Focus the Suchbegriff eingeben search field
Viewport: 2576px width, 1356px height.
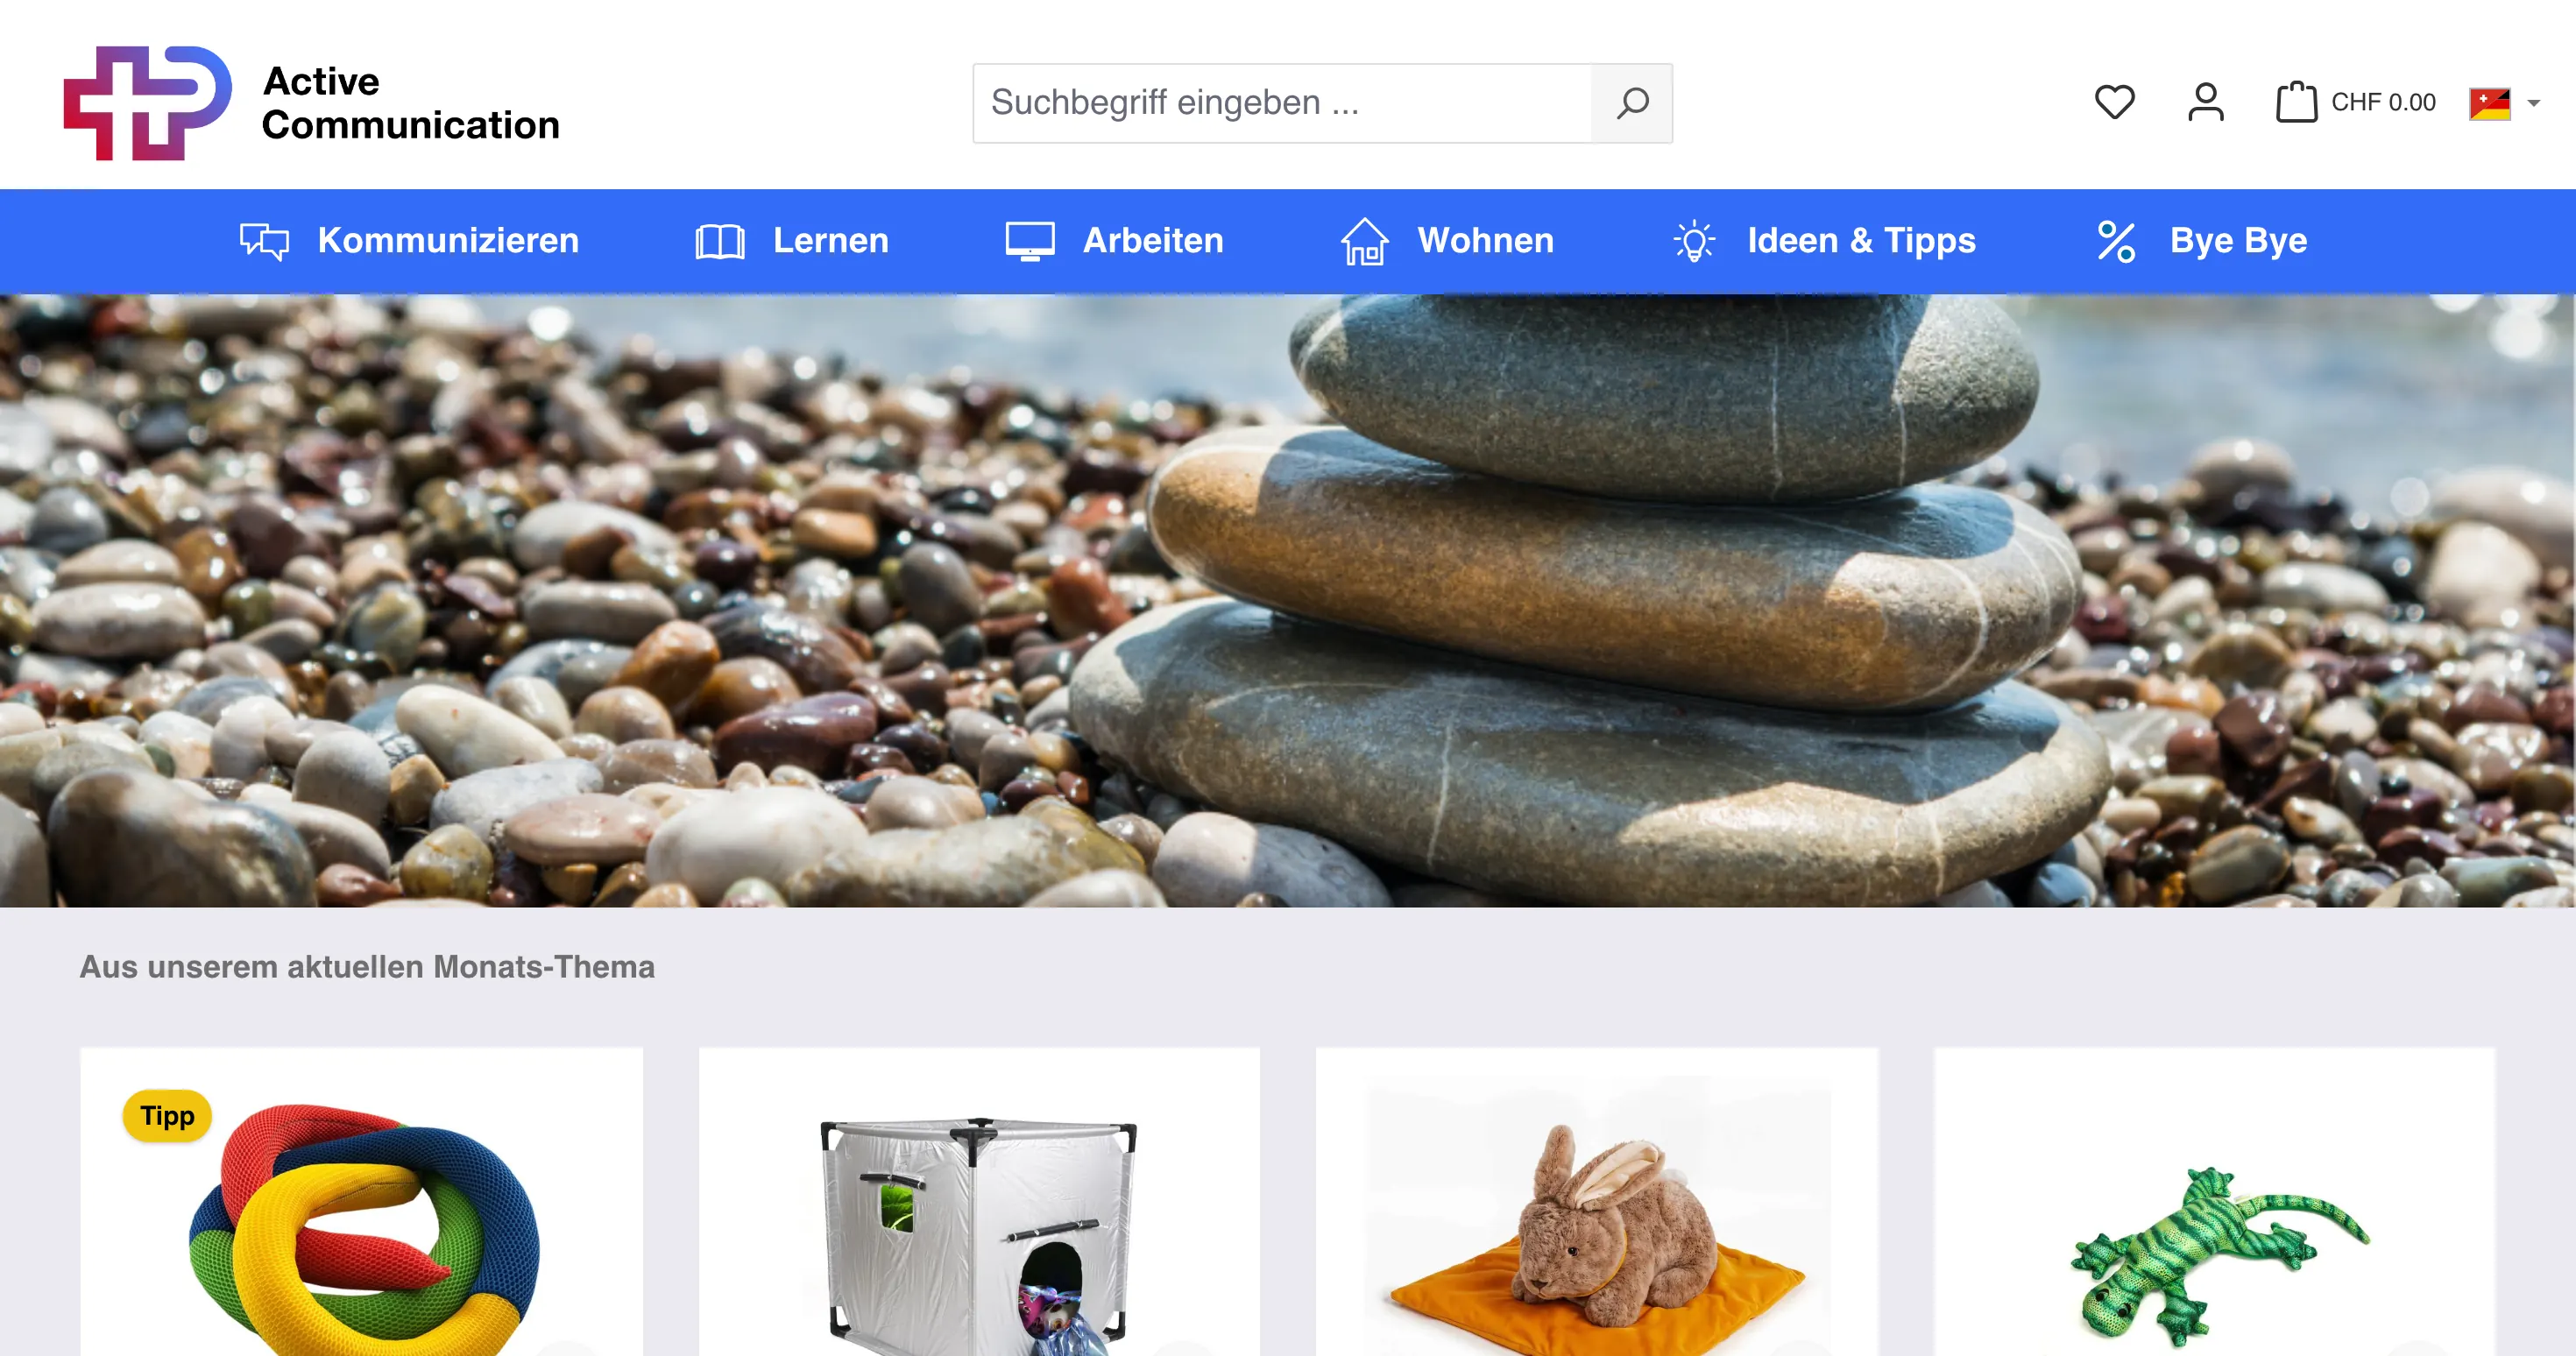tap(1282, 103)
